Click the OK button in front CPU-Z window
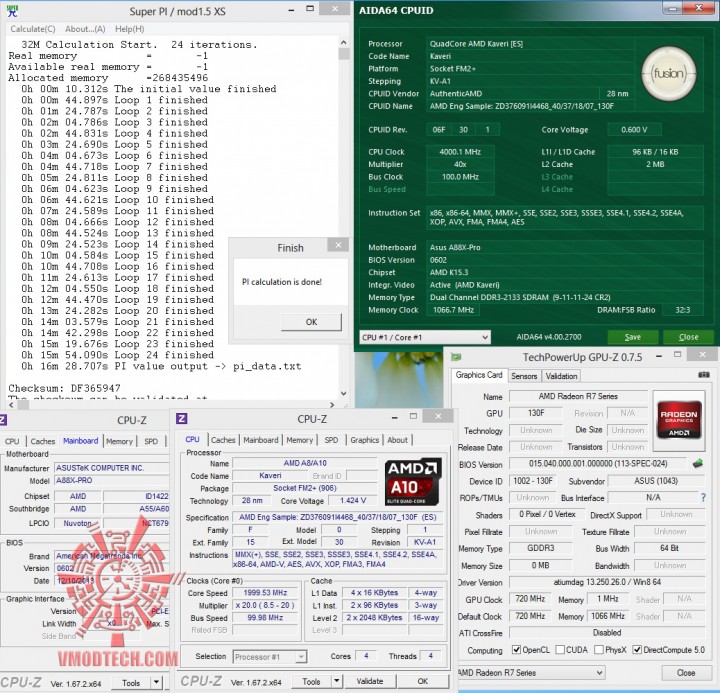Viewport: 720px width, 693px height. tap(423, 681)
